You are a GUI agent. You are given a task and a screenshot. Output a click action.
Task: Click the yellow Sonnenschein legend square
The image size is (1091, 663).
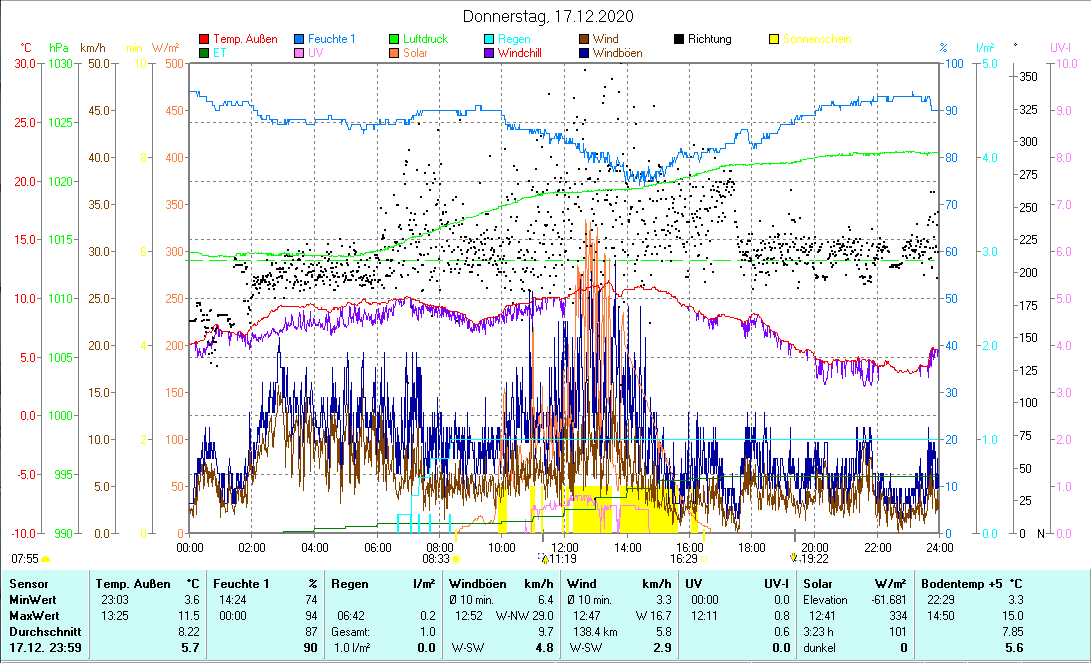tap(774, 39)
